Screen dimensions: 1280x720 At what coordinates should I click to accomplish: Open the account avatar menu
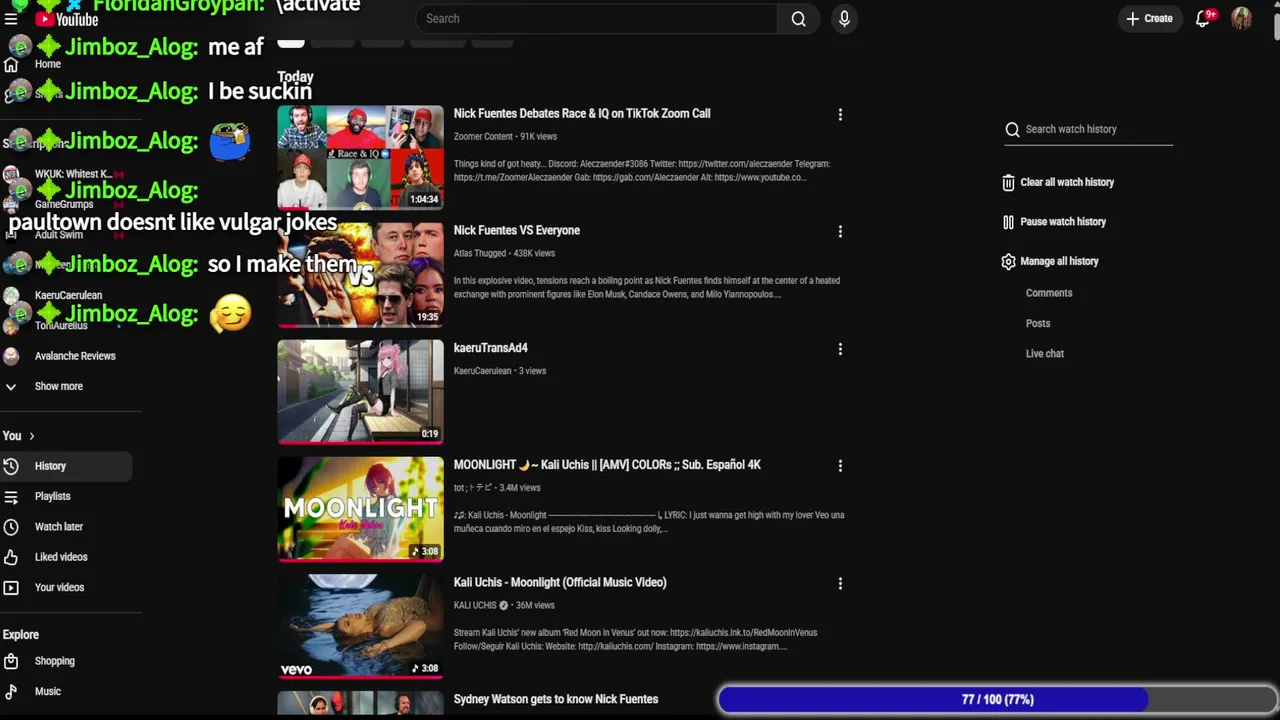coord(1241,19)
